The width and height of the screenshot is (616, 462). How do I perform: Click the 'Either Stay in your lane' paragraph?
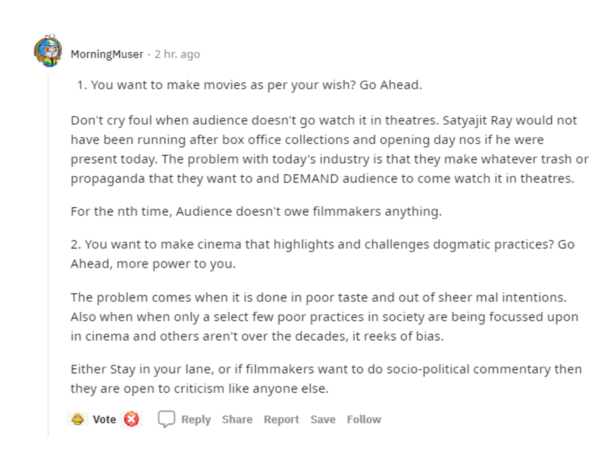pyautogui.click(x=326, y=379)
